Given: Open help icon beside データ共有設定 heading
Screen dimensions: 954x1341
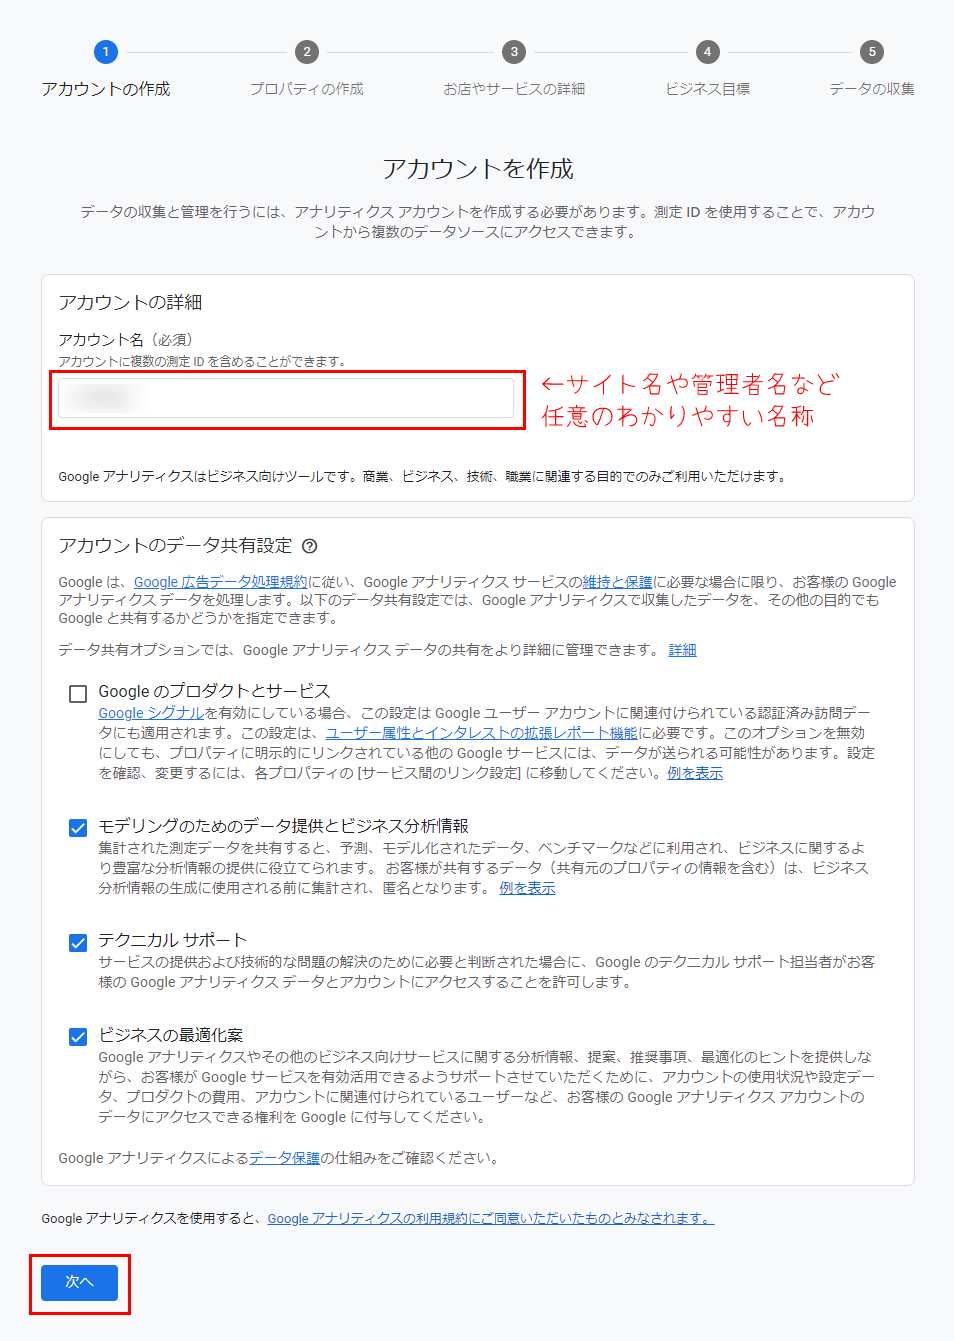Looking at the screenshot, I should [310, 546].
